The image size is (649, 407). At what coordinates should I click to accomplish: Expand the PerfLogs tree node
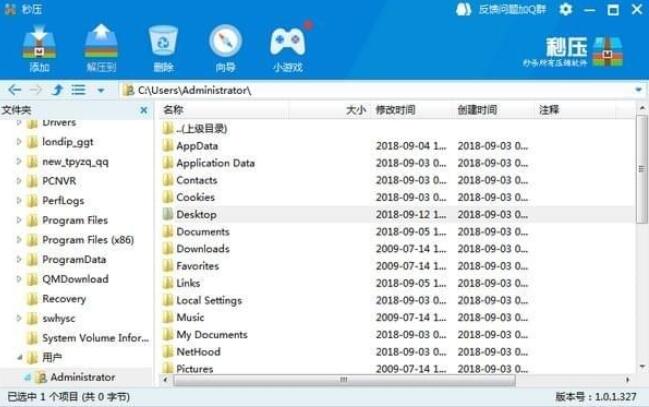coord(19,201)
